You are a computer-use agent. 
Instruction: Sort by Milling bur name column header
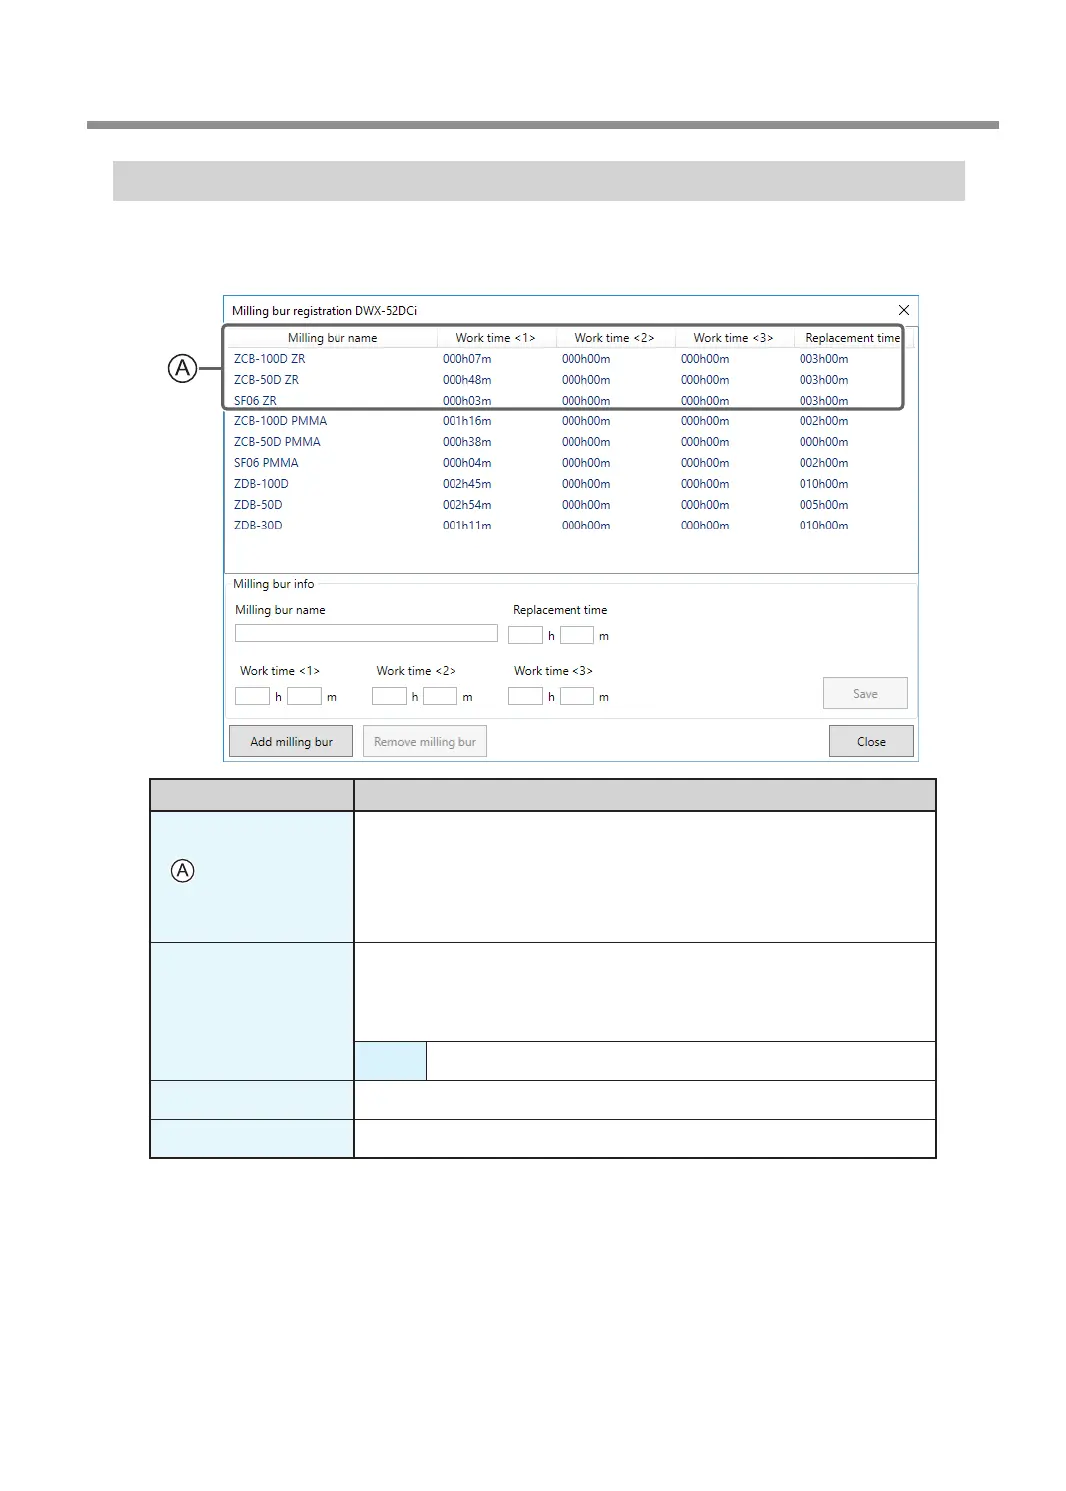point(332,338)
